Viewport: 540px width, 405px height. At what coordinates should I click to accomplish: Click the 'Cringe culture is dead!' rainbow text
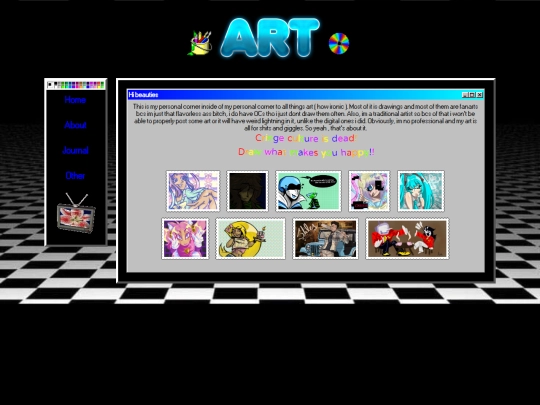coord(306,138)
